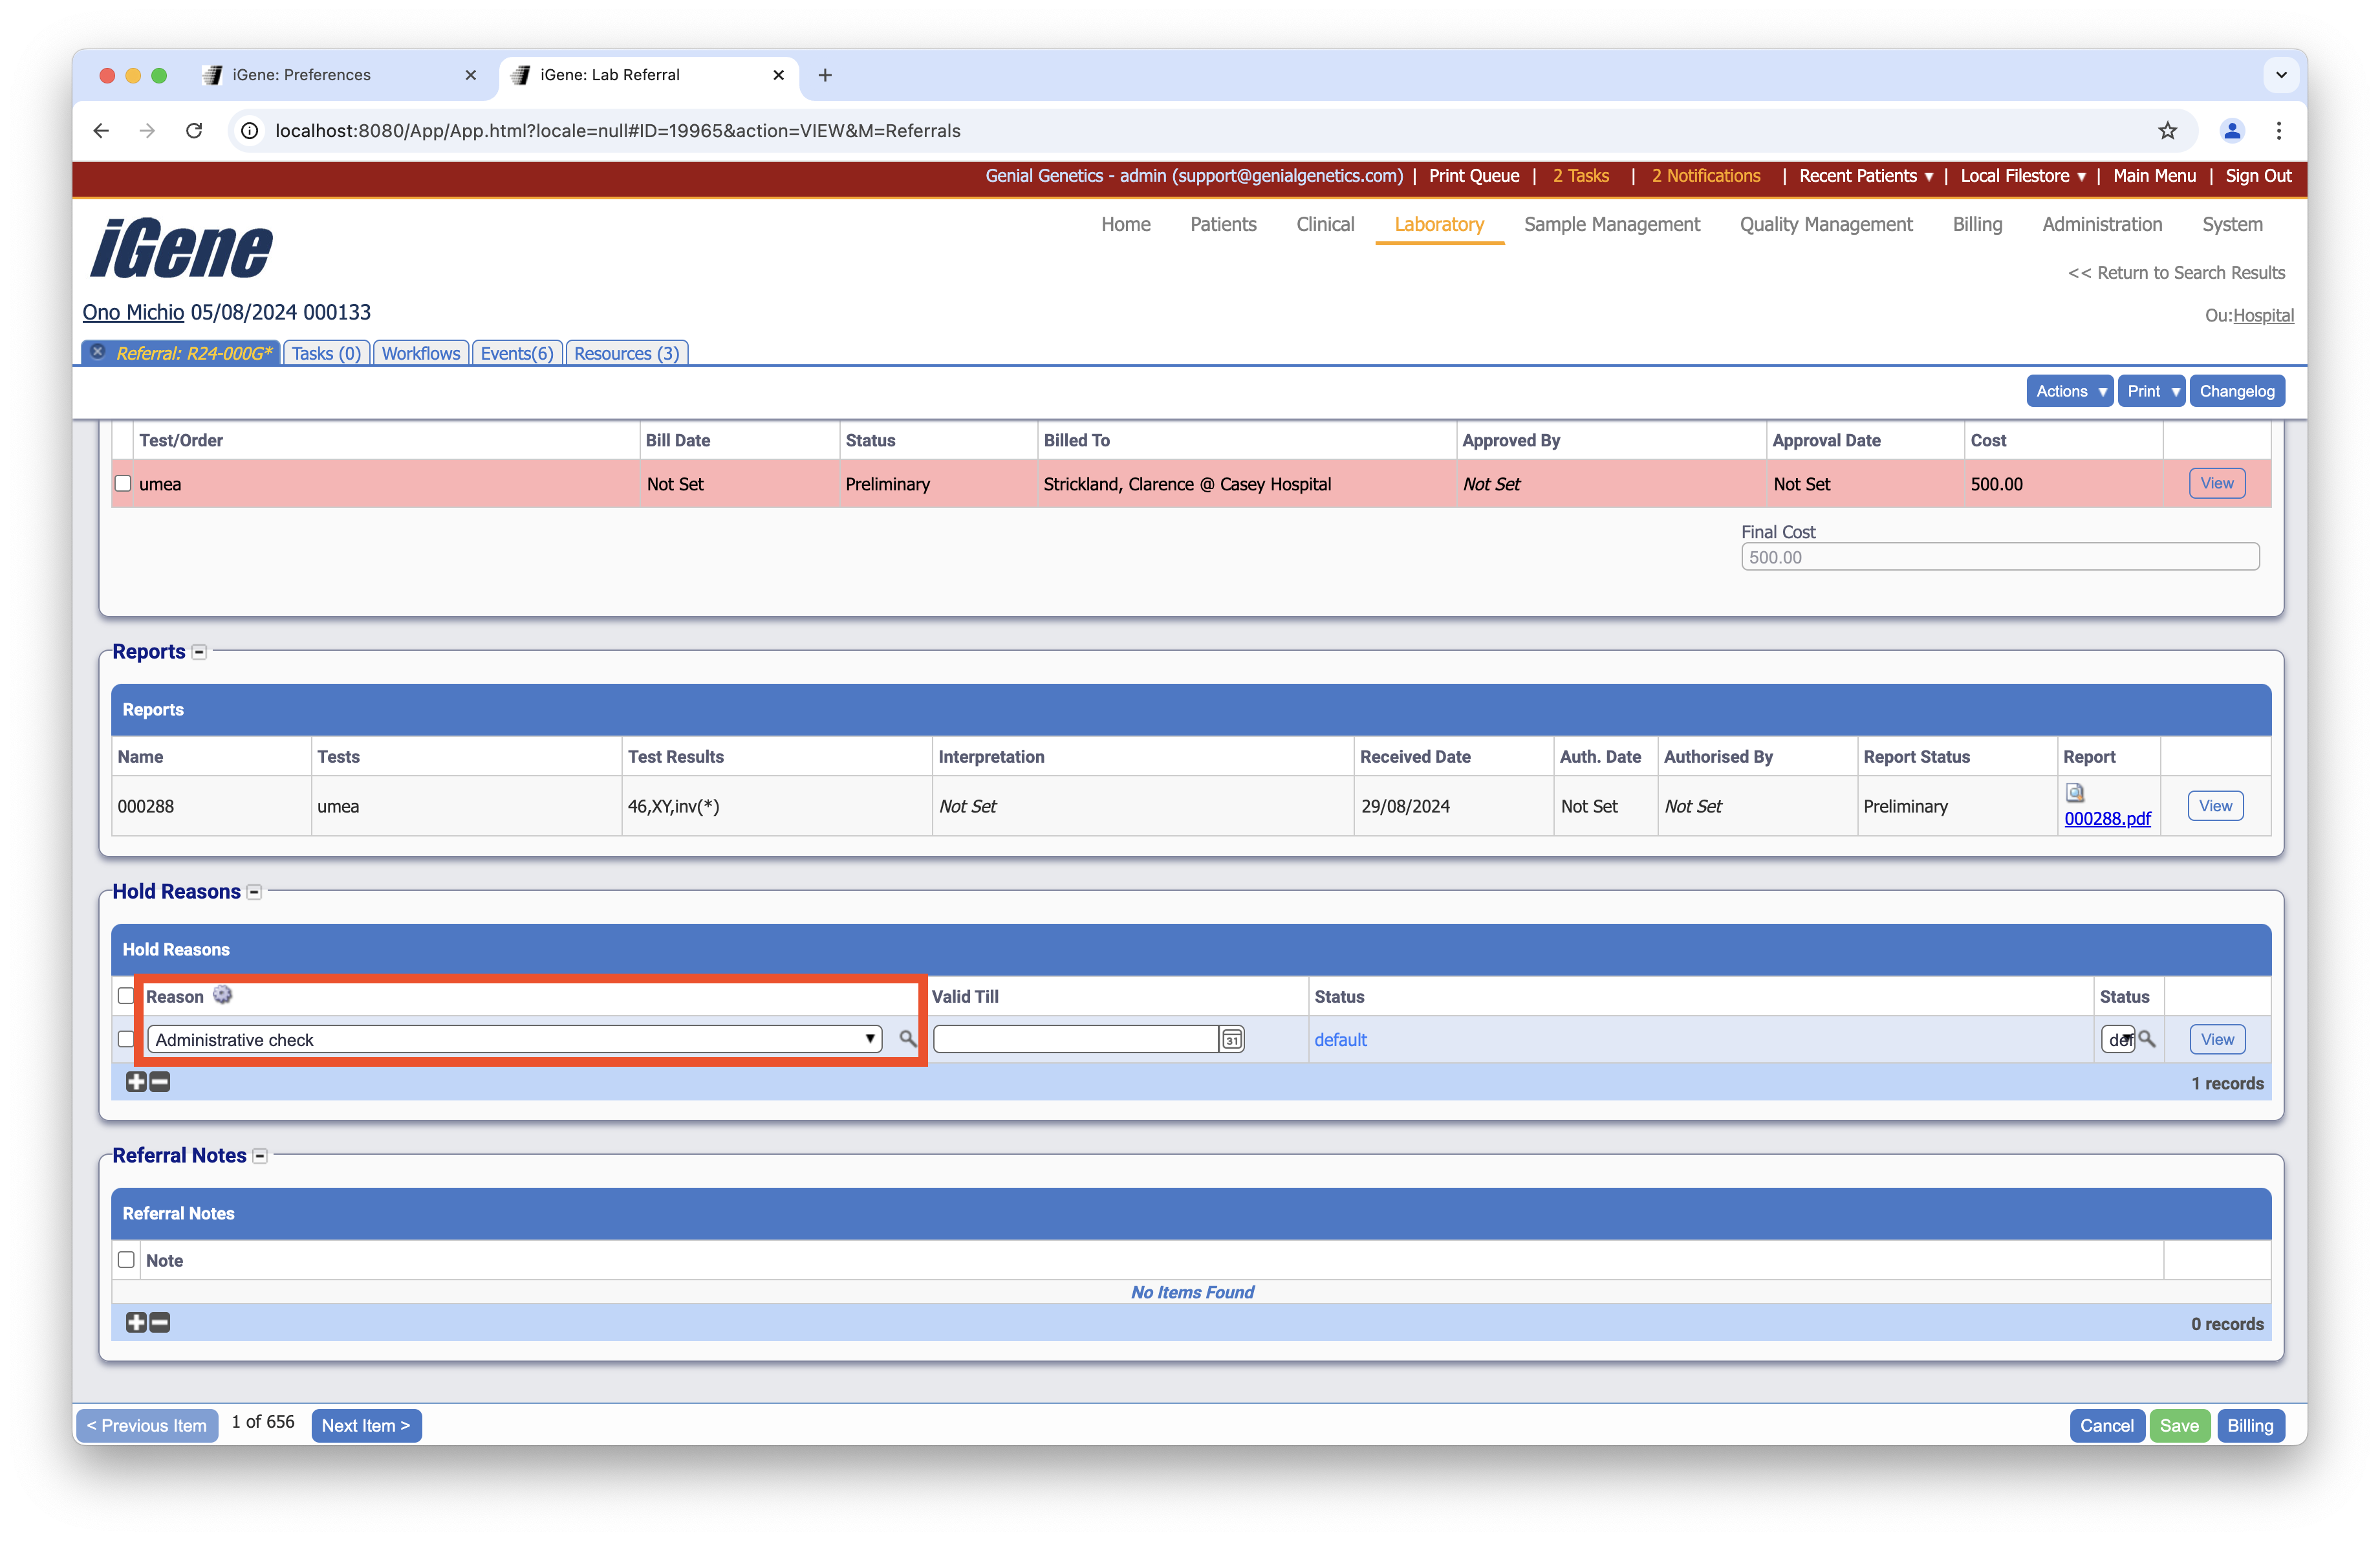Click the Valid Till date input field
This screenshot has height=1541, width=2380.
1075,1039
